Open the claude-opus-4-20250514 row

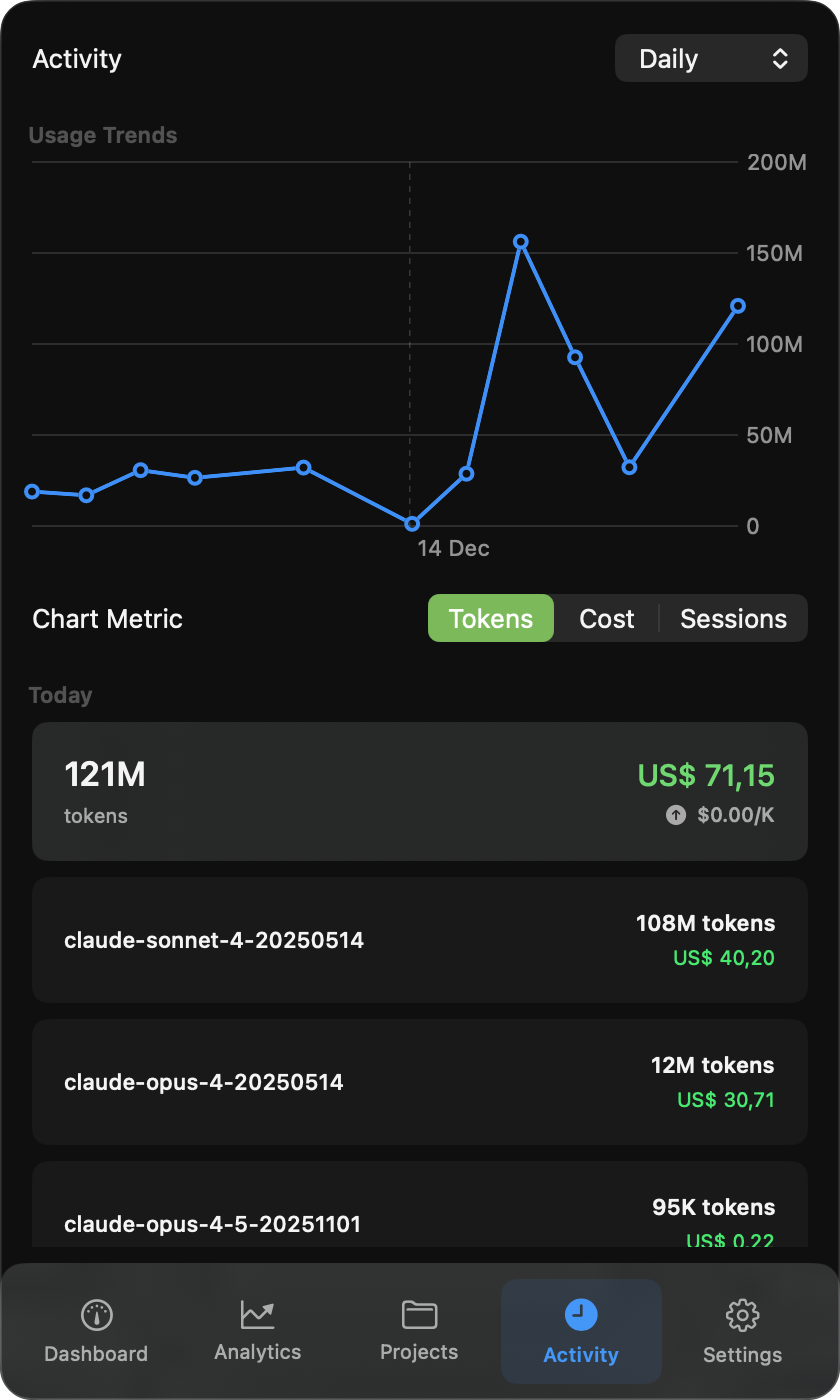pyautogui.click(x=420, y=1082)
